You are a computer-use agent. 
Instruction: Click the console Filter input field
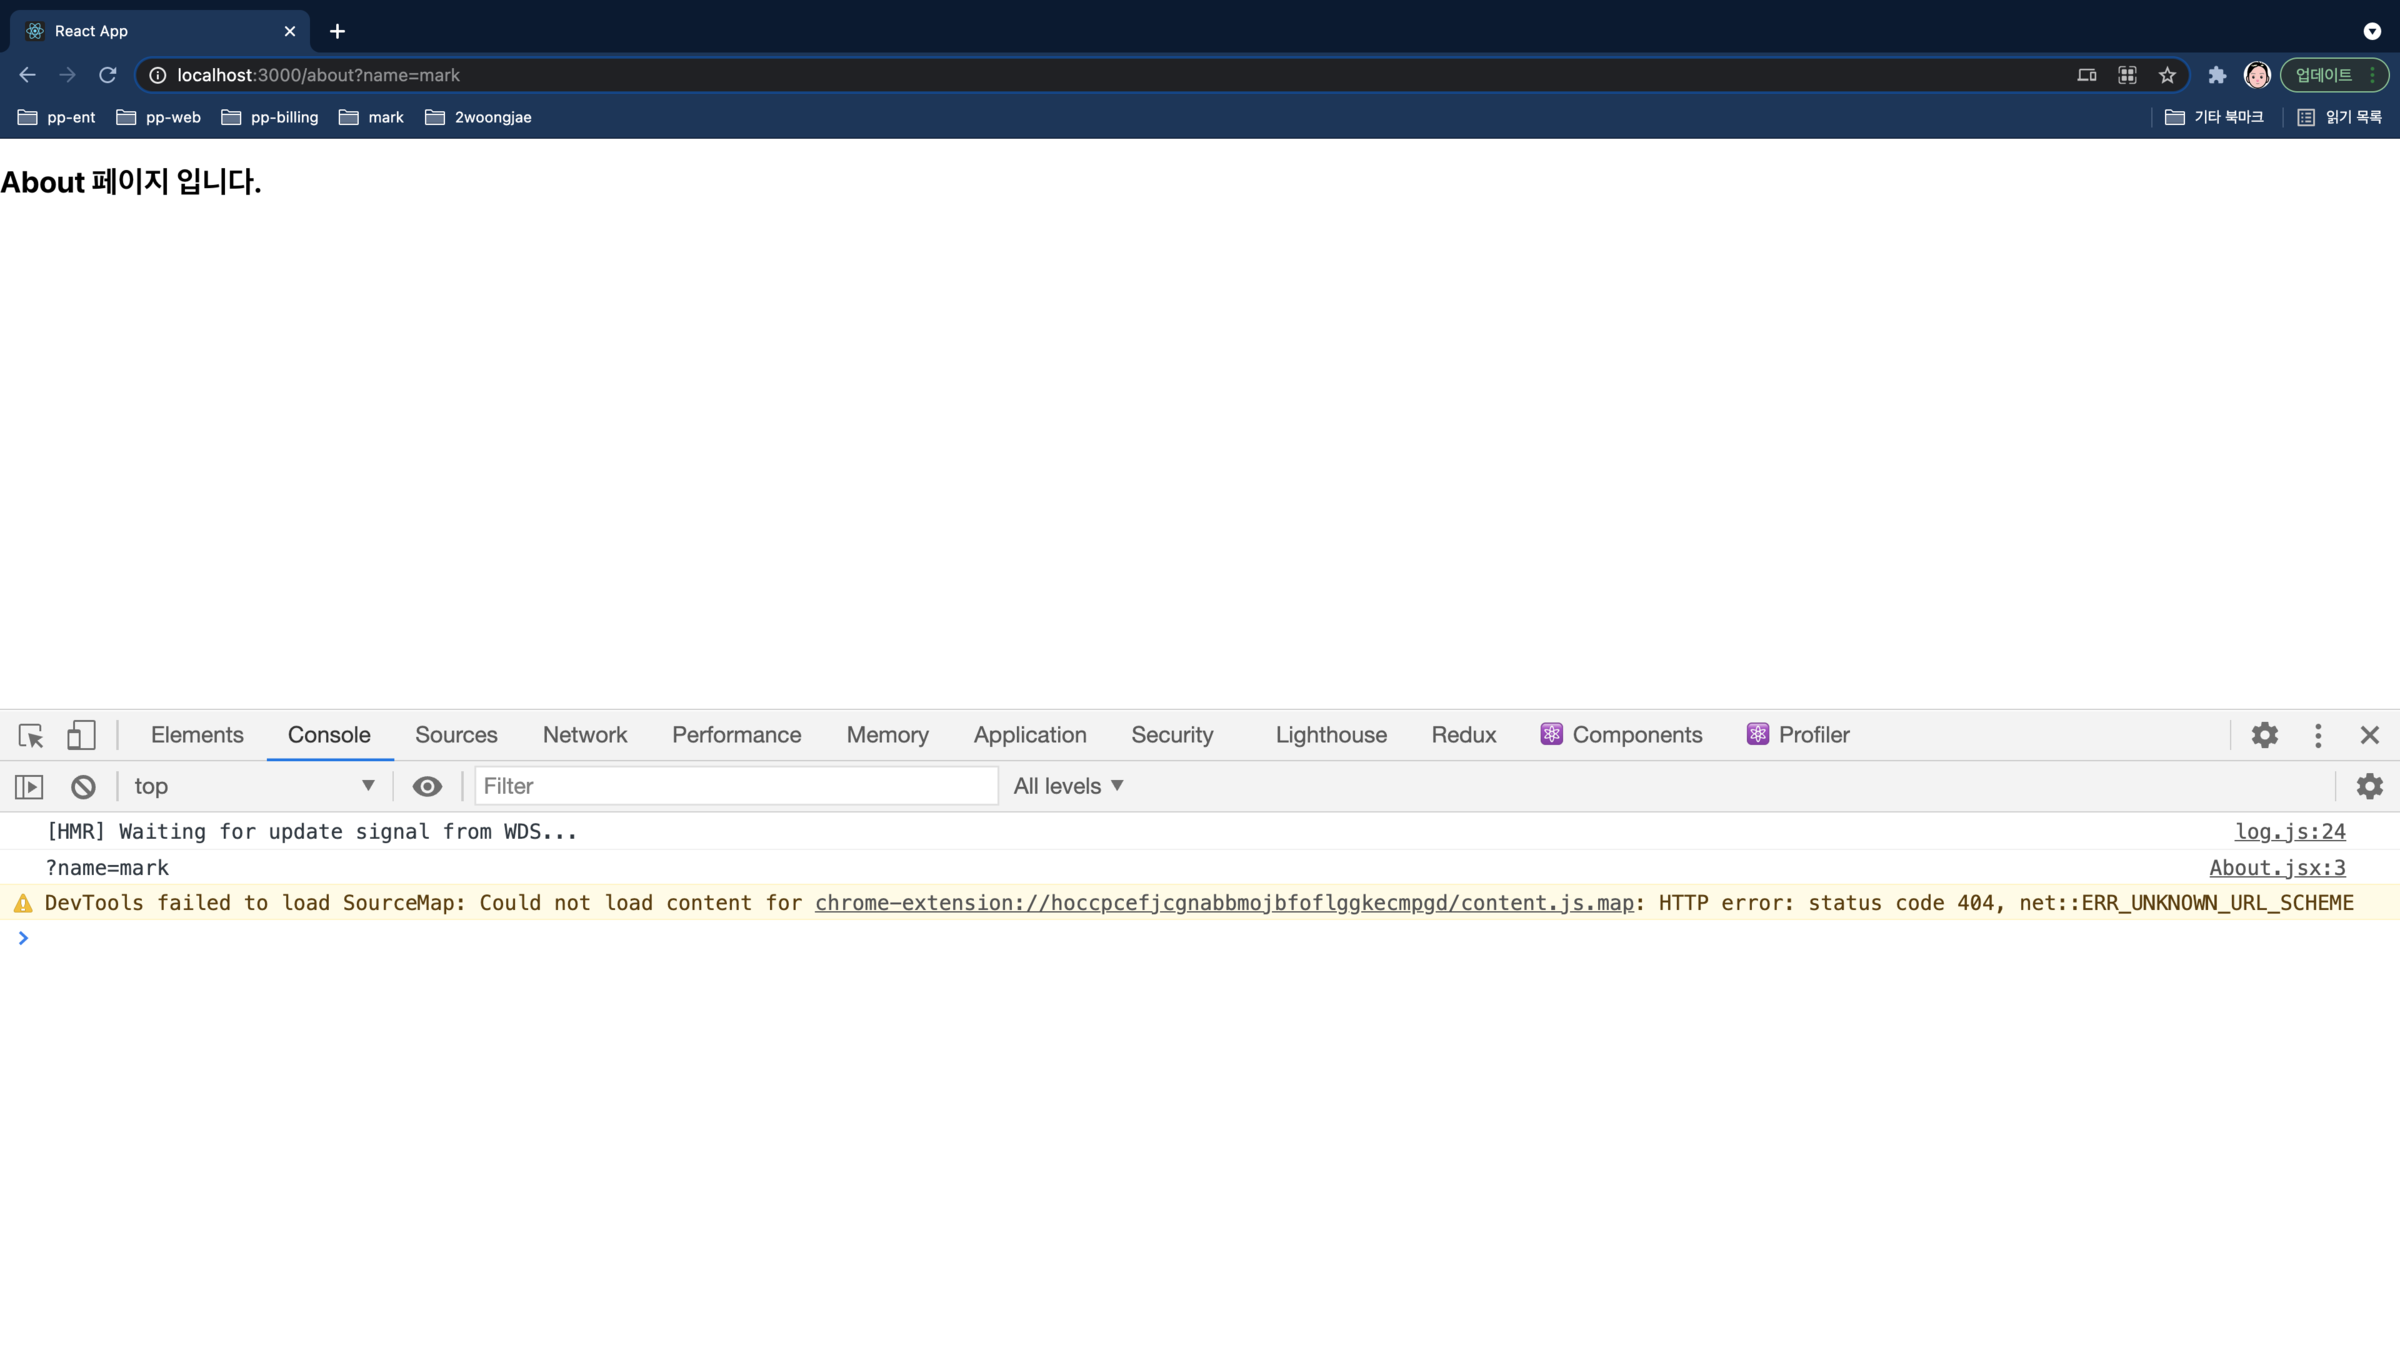click(736, 786)
